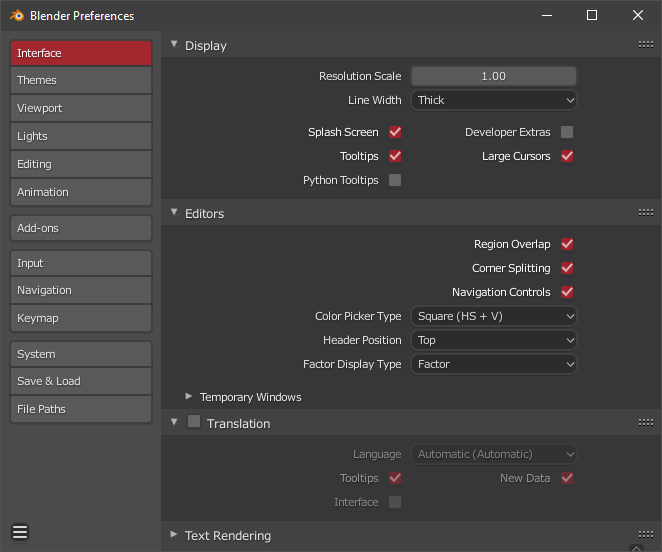The width and height of the screenshot is (662, 552).
Task: Open the Line Width dropdown
Action: tap(494, 100)
